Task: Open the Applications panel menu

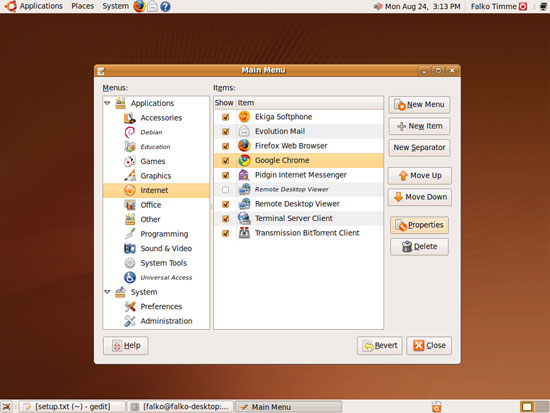Action: (x=34, y=6)
